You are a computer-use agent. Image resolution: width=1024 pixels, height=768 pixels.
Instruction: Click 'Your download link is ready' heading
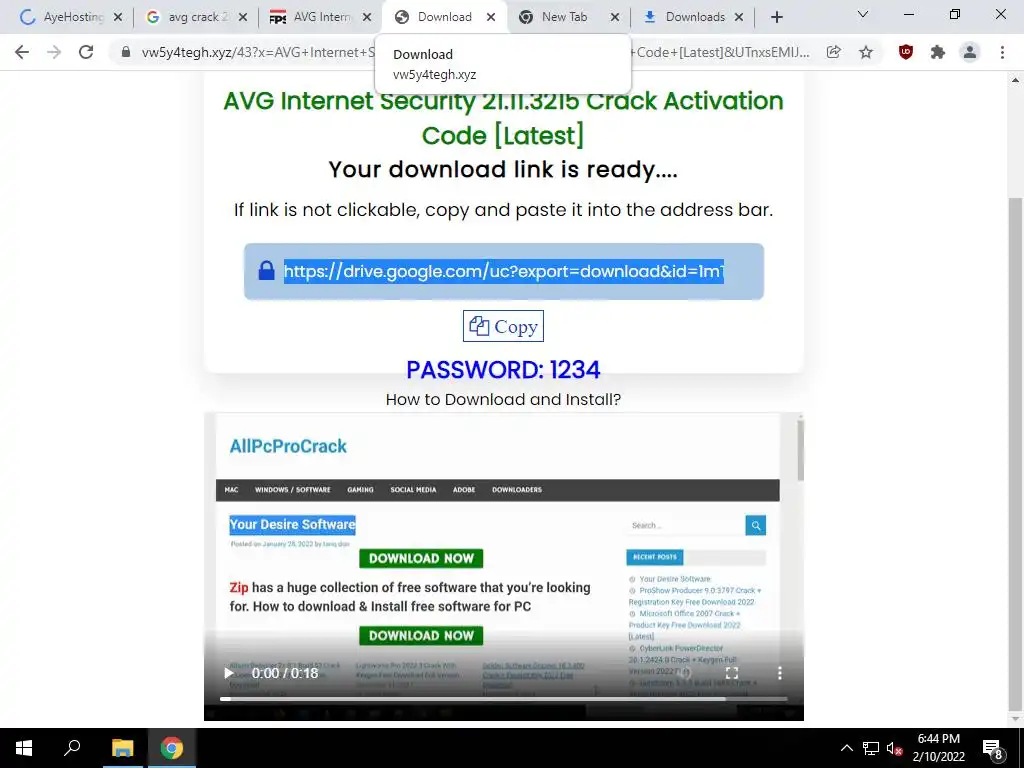point(503,170)
